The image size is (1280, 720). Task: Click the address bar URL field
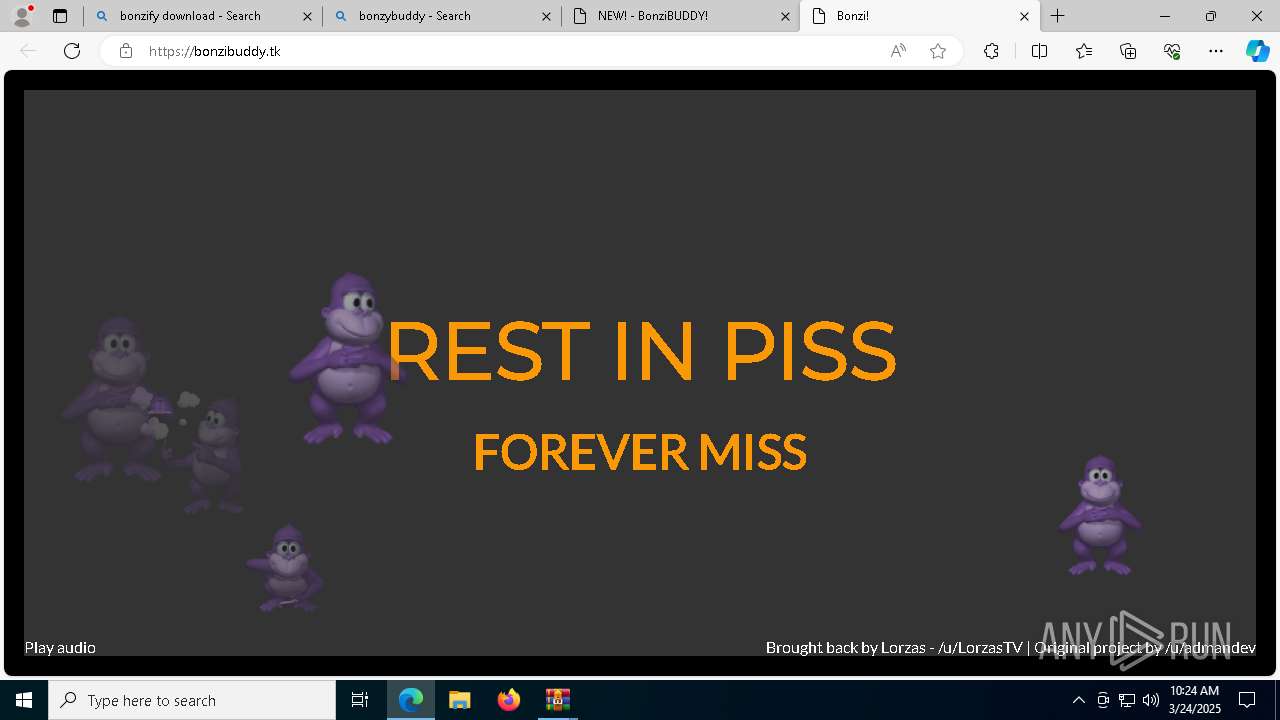pos(531,51)
